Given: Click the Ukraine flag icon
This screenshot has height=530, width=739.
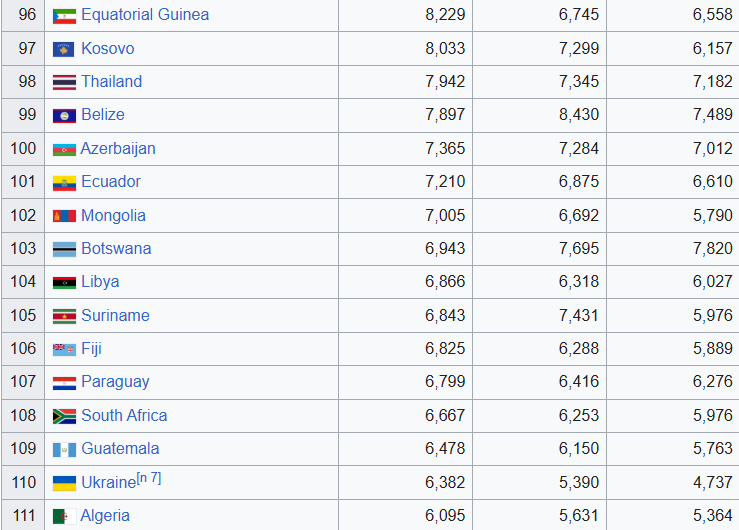Looking at the screenshot, I should pos(64,483).
